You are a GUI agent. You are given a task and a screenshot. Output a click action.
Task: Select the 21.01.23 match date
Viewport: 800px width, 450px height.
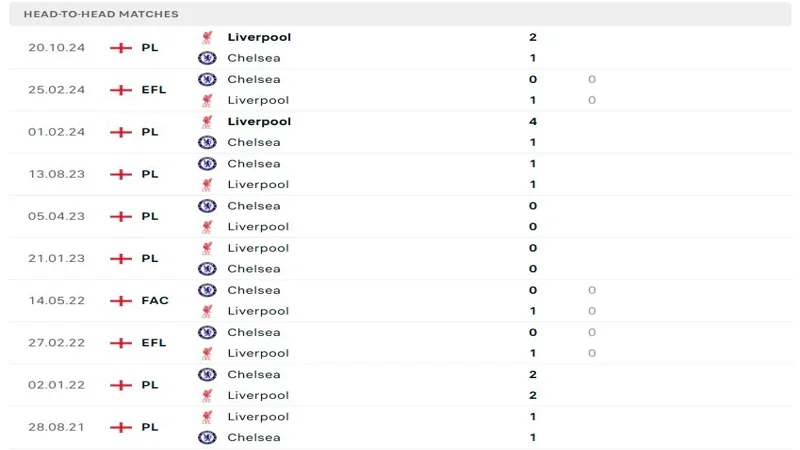(x=56, y=258)
